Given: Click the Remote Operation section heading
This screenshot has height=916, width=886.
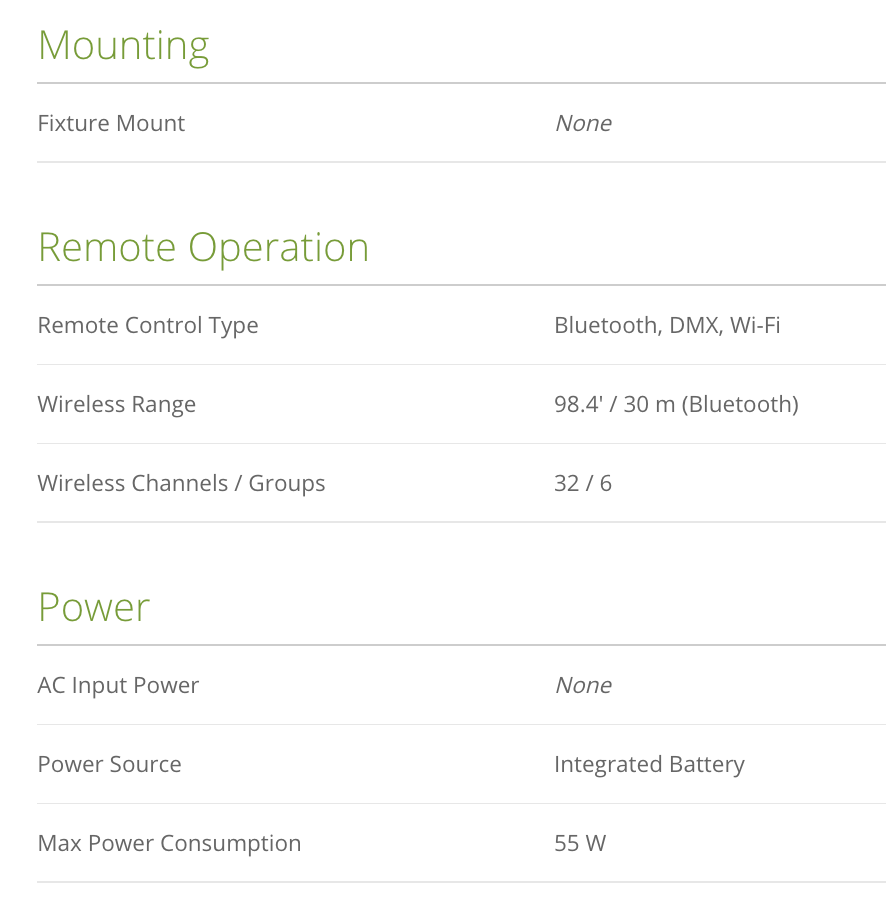Looking at the screenshot, I should [203, 247].
